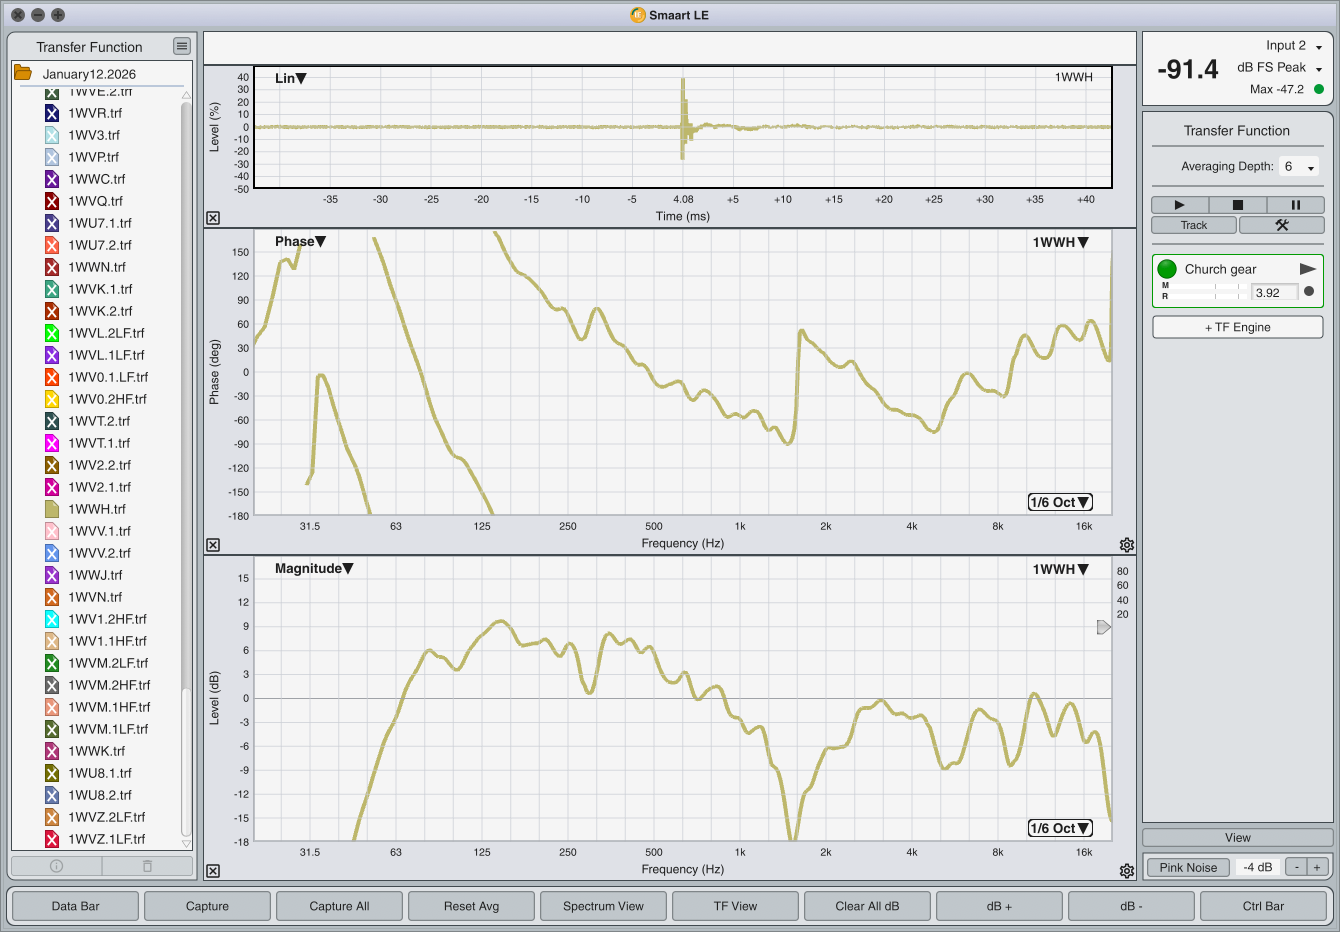This screenshot has height=932, width=1340.
Task: Switch to Spectrum View
Action: point(603,906)
